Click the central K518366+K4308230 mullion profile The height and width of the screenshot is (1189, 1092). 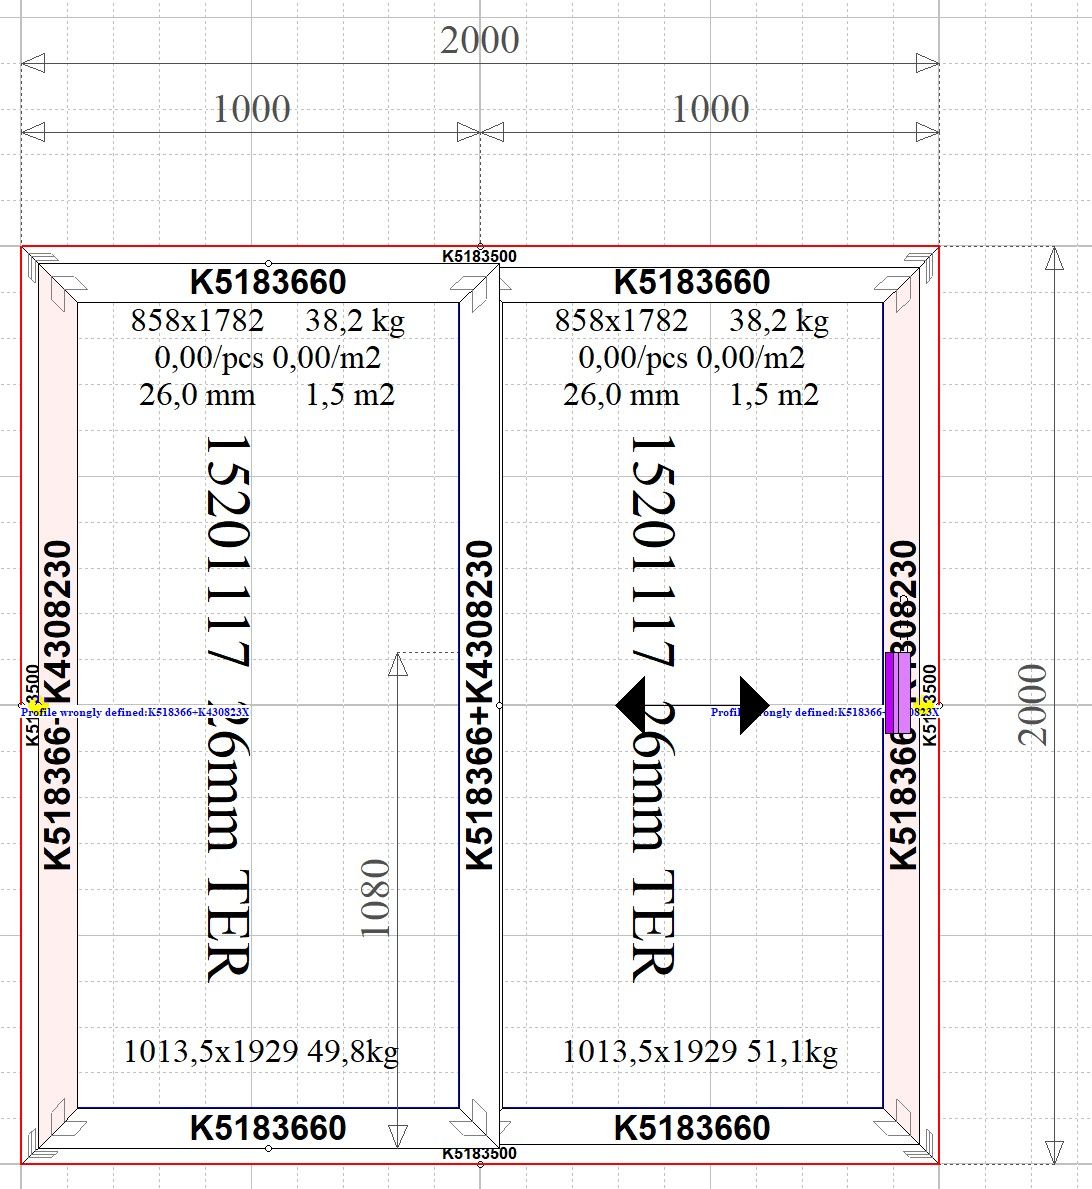[x=481, y=705]
